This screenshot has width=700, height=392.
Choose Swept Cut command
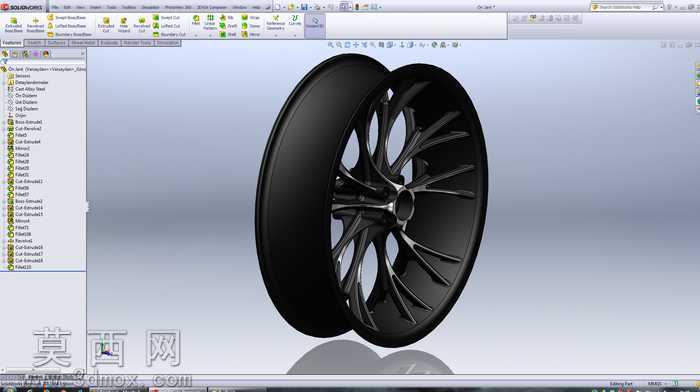(166, 17)
